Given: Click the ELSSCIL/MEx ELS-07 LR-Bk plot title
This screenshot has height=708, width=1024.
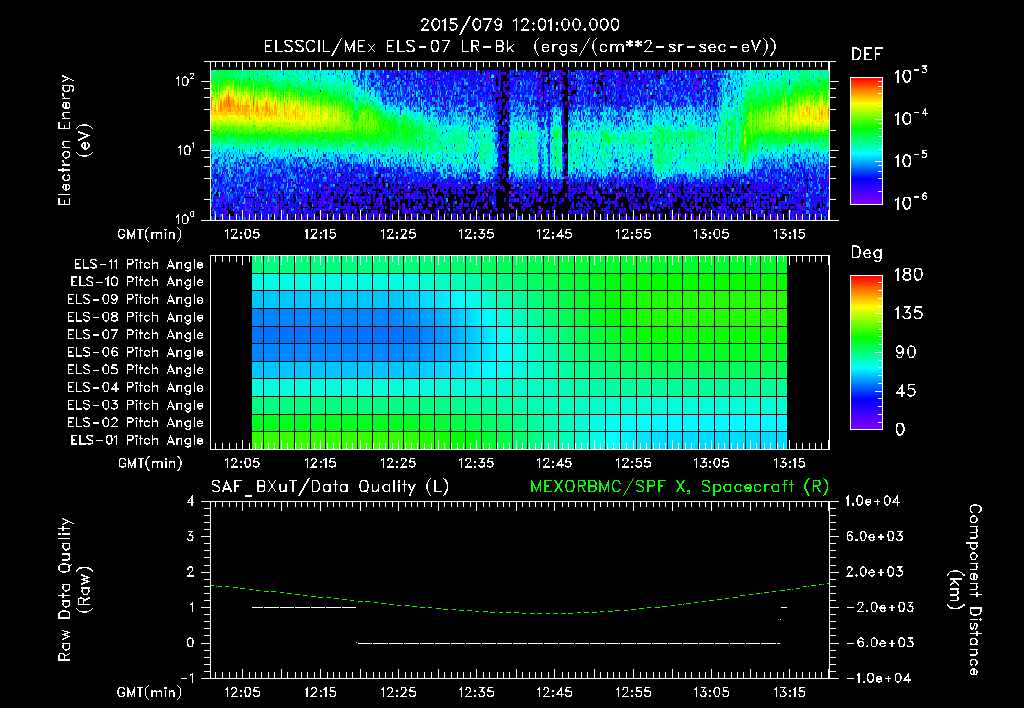Looking at the screenshot, I should click(520, 47).
